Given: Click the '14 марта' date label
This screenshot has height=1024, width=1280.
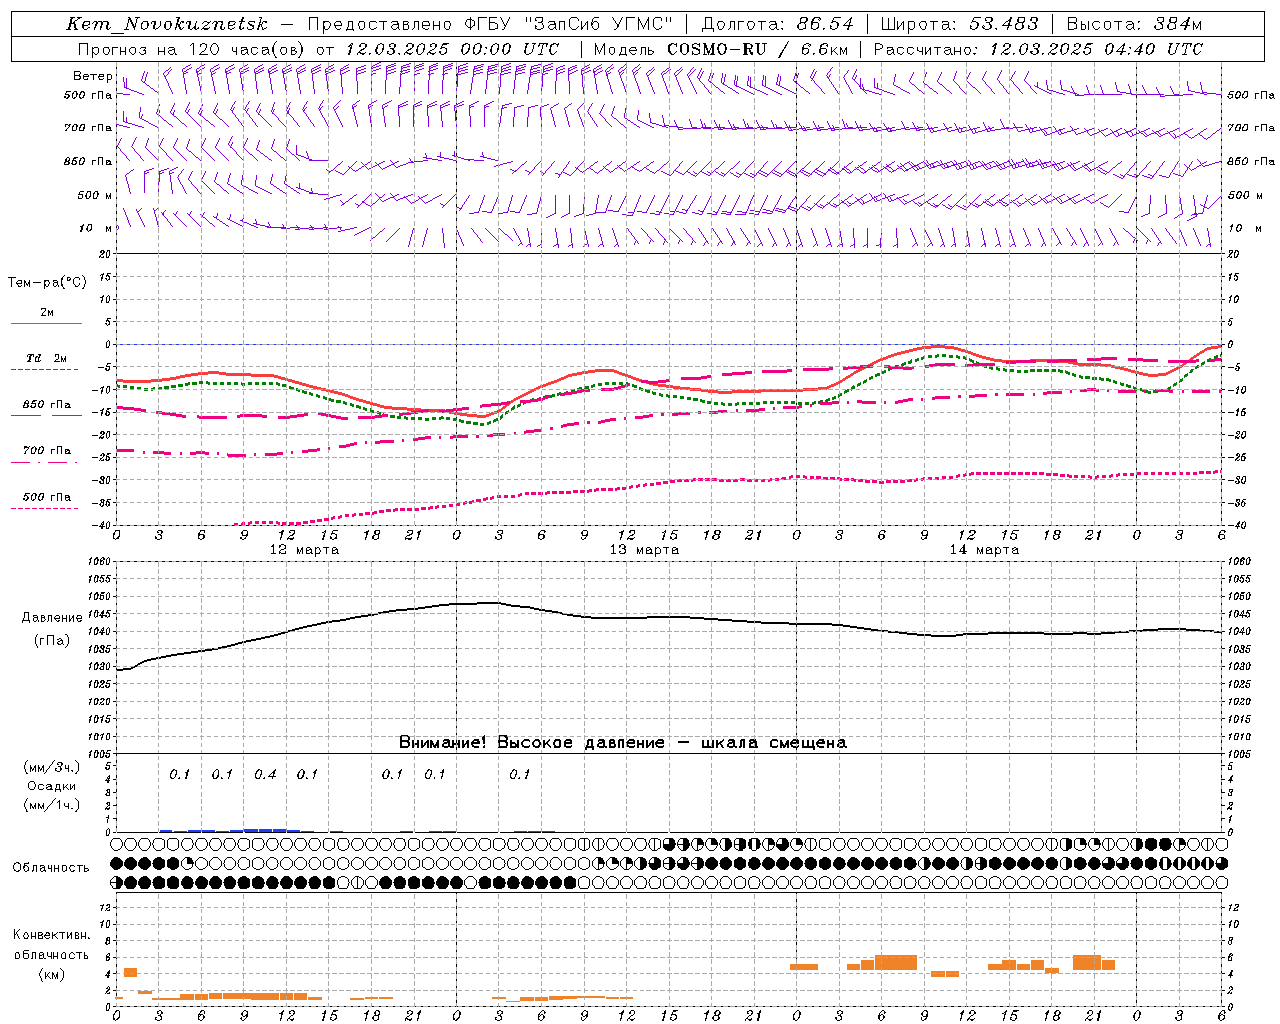Looking at the screenshot, I should (984, 550).
